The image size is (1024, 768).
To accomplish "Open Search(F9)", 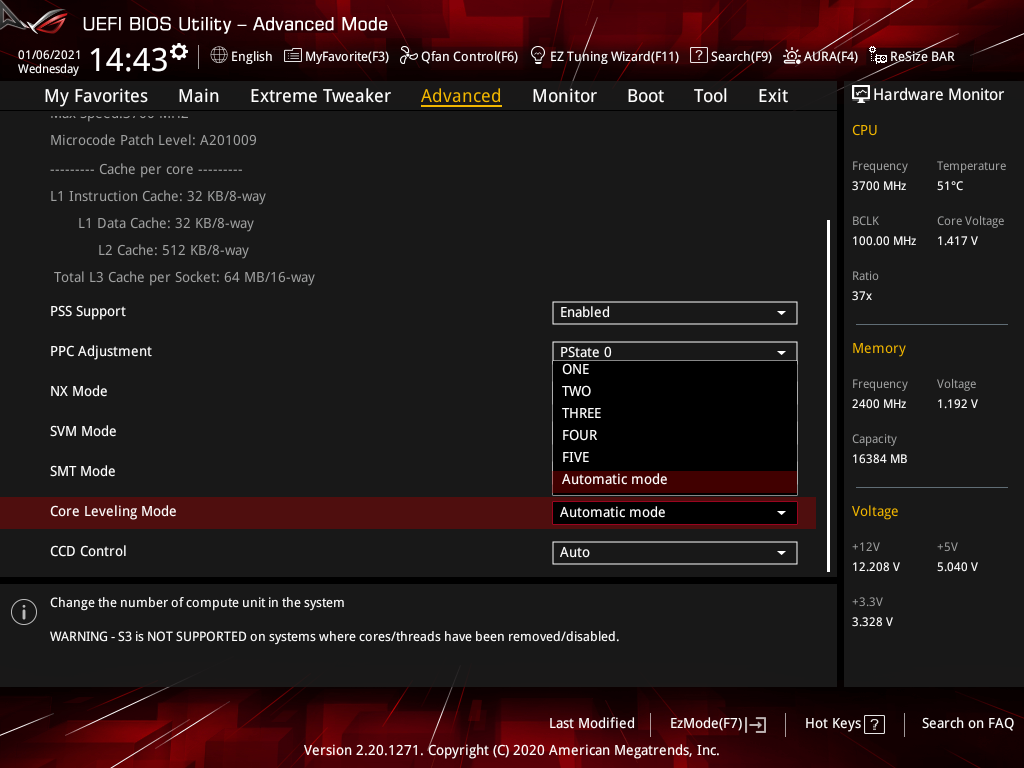I will [731, 56].
